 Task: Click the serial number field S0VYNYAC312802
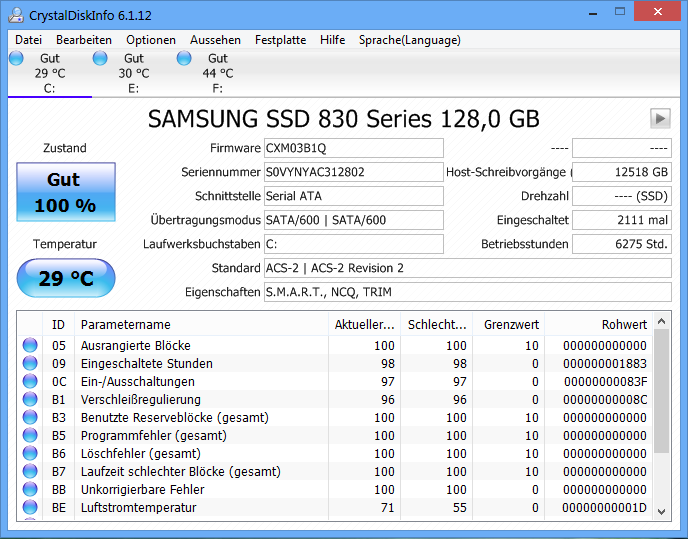tap(354, 172)
